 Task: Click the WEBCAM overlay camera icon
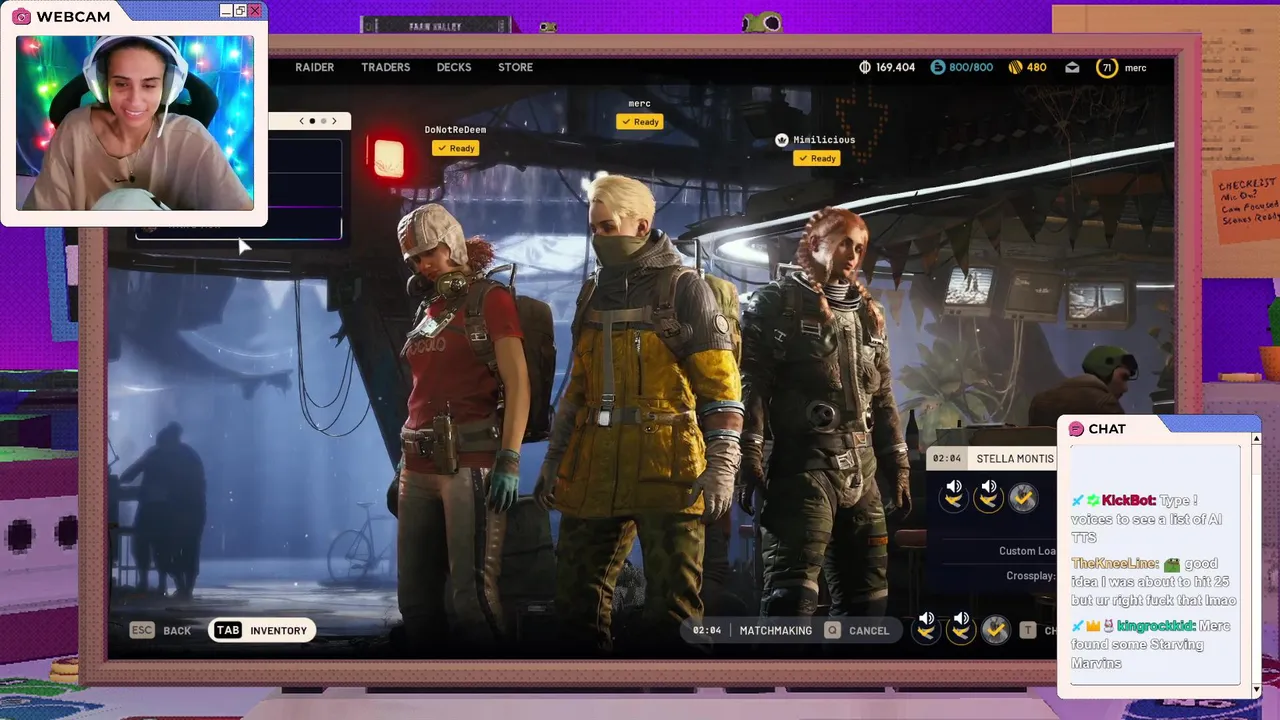click(x=20, y=17)
